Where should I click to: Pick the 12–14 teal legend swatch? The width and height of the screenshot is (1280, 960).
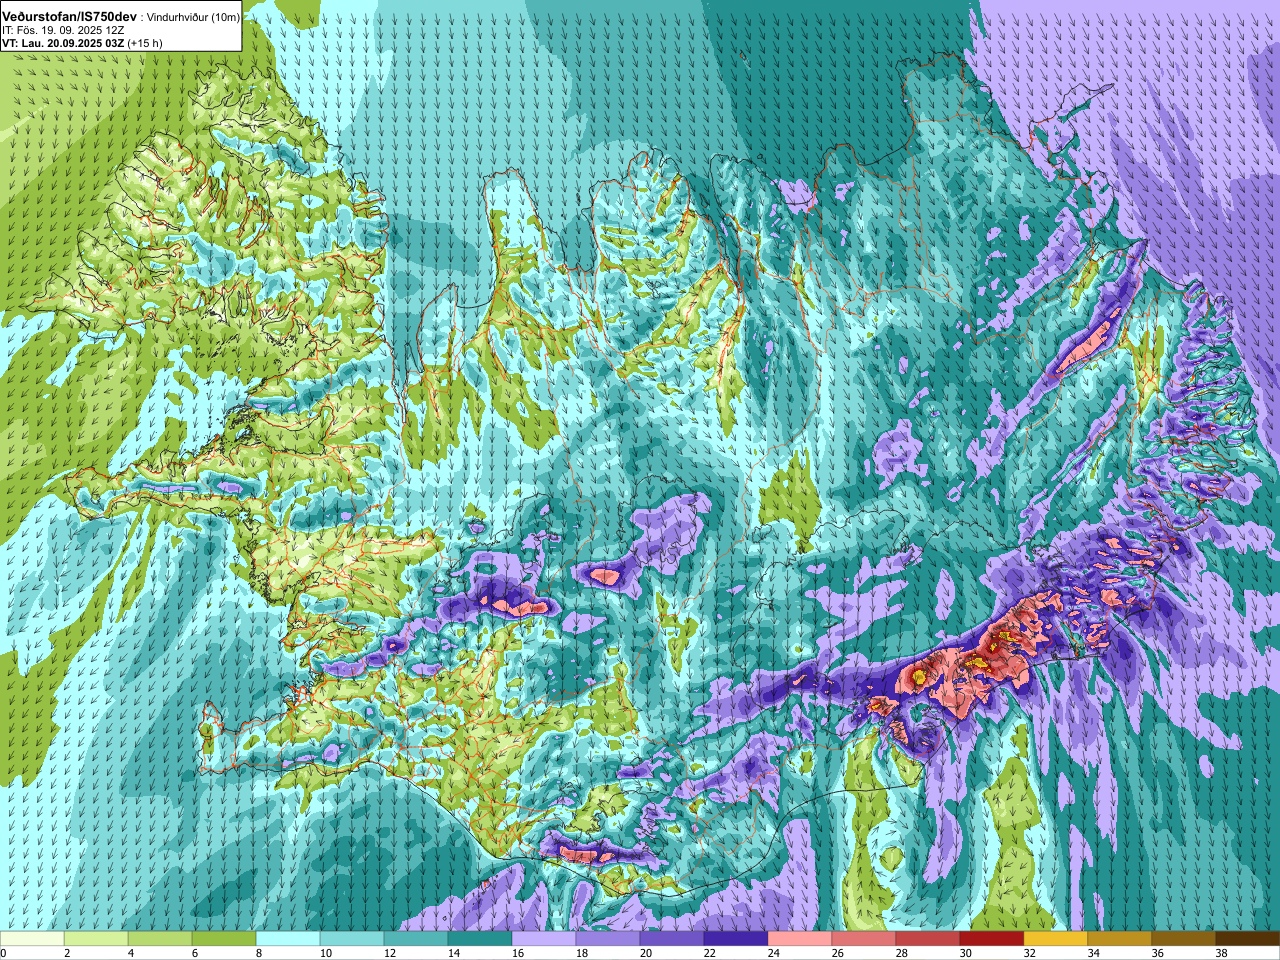(416, 939)
